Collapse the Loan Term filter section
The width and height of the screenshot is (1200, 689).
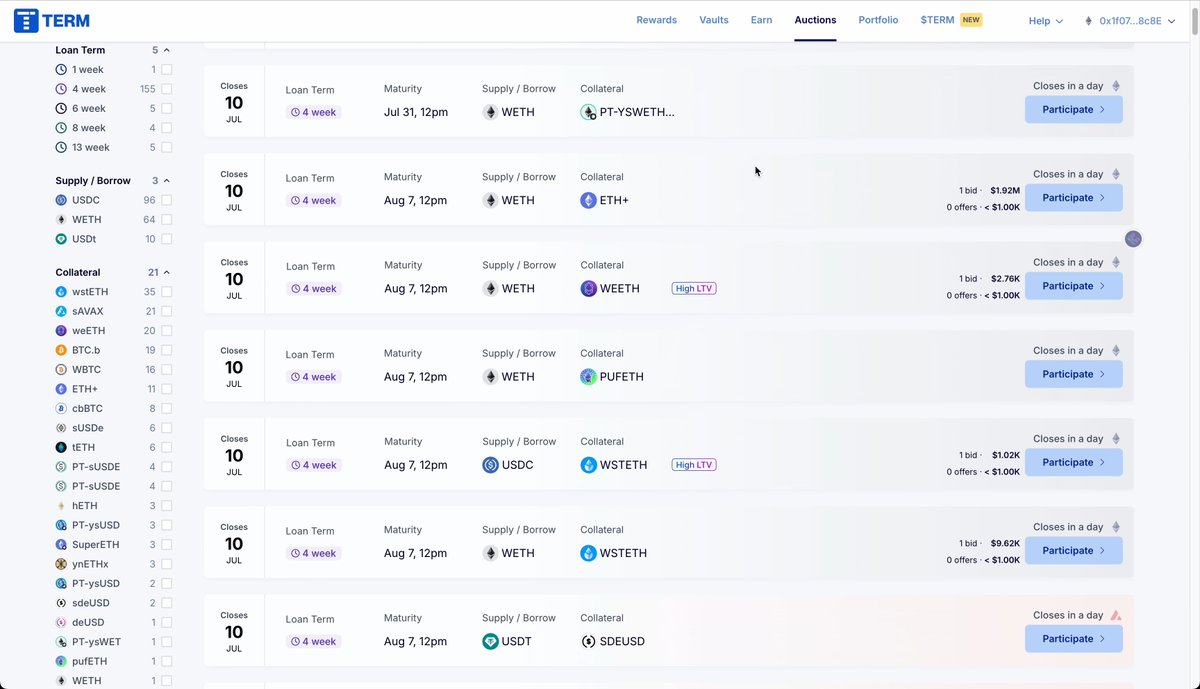[x=167, y=50]
